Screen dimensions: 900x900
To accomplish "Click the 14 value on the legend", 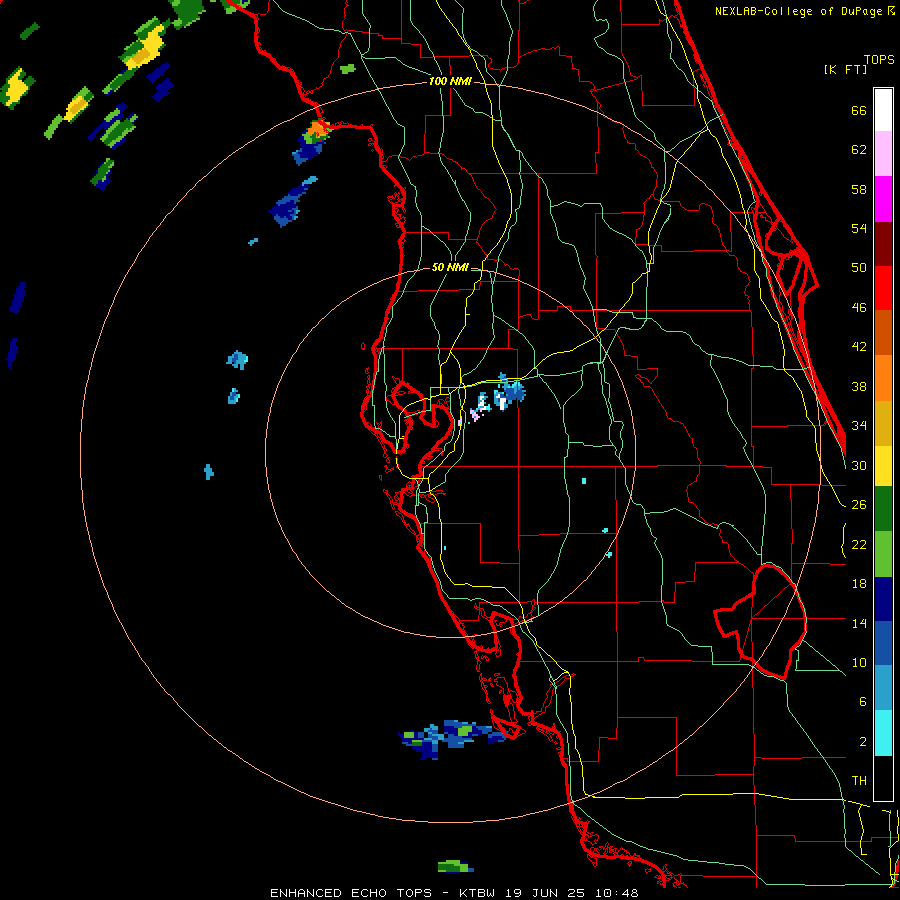I will [x=859, y=623].
